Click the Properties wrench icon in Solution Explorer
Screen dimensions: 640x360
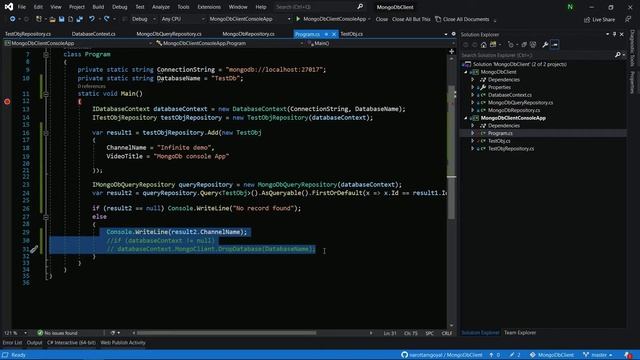tap(545, 44)
